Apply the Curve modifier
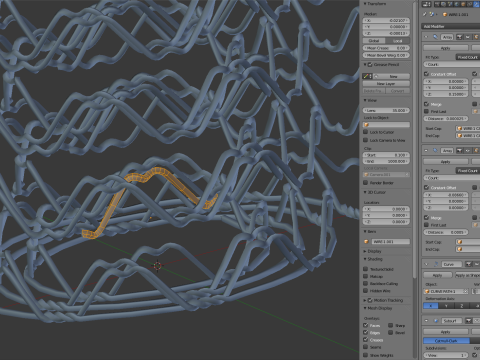 [438, 275]
